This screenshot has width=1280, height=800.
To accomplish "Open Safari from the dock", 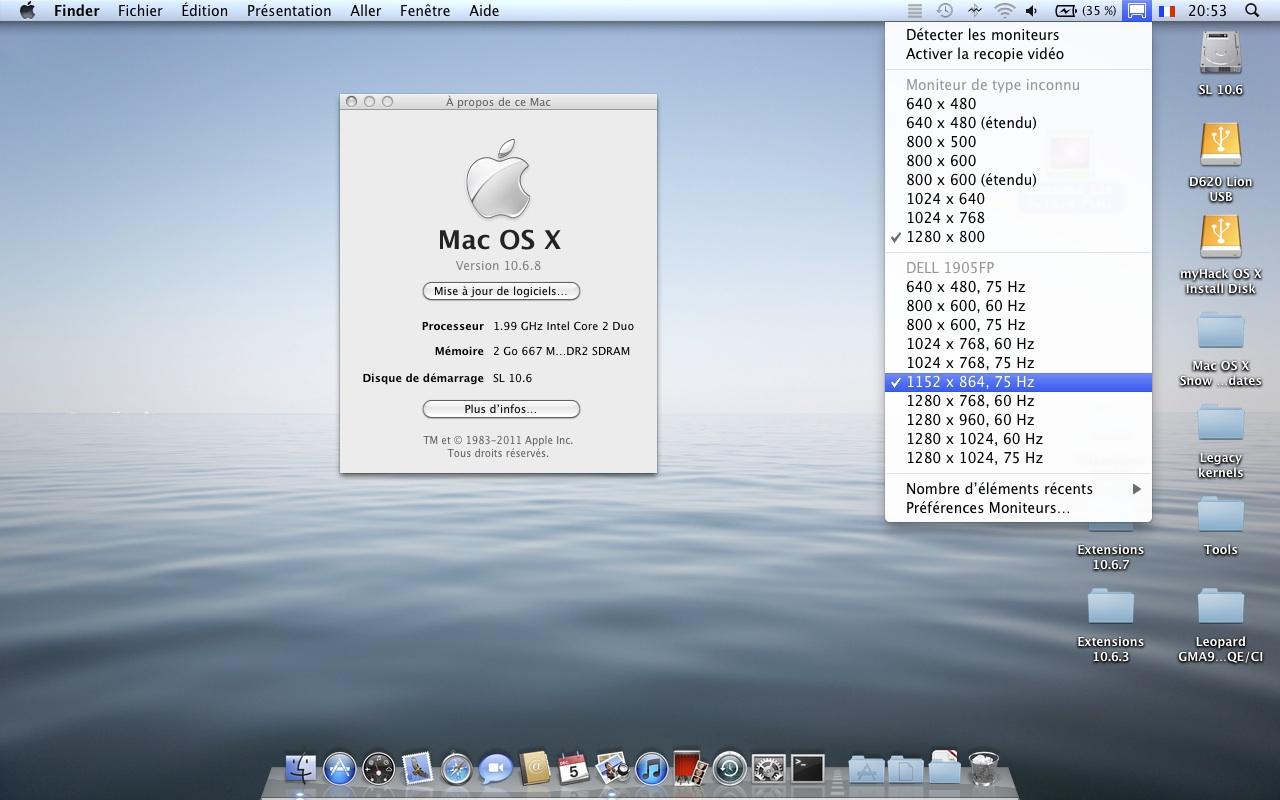I will click(456, 768).
